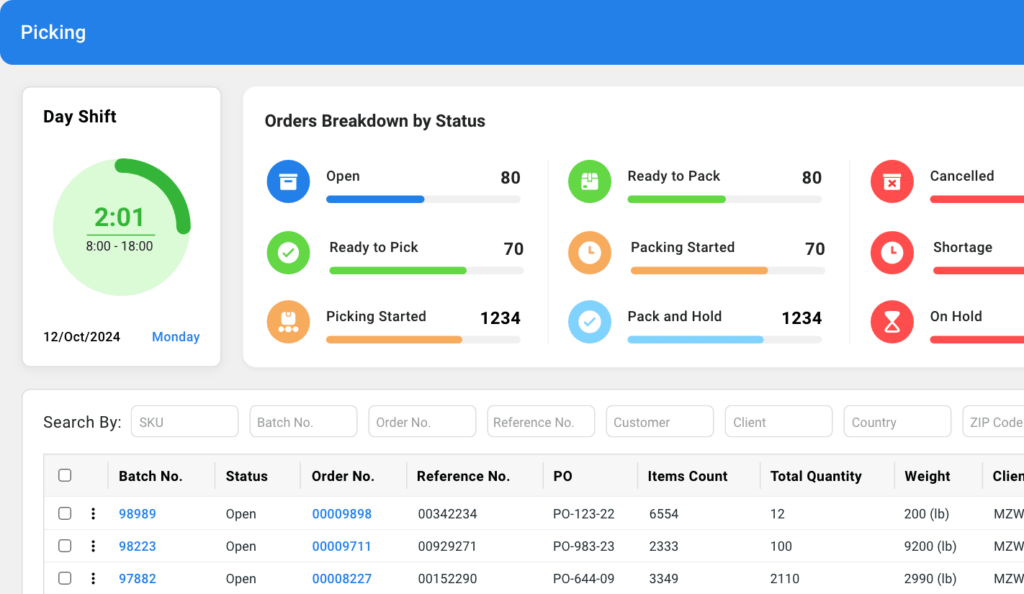Click reference number 00342234

(447, 514)
